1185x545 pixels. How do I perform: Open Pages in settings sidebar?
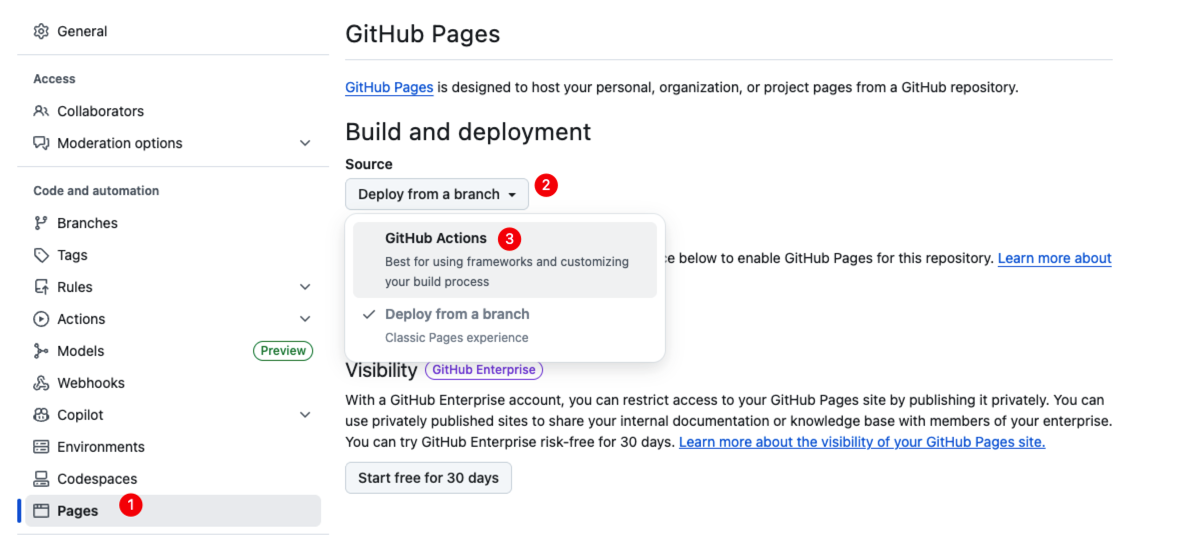coord(78,511)
